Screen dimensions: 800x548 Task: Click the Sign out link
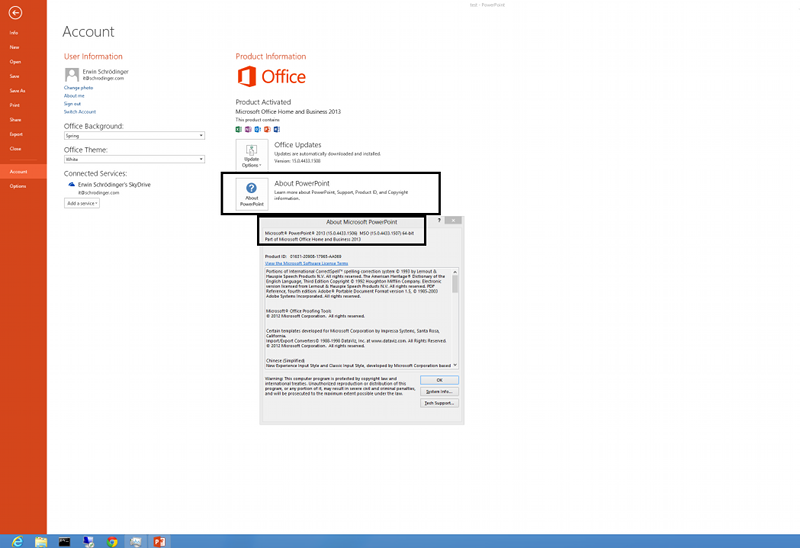tap(72, 104)
